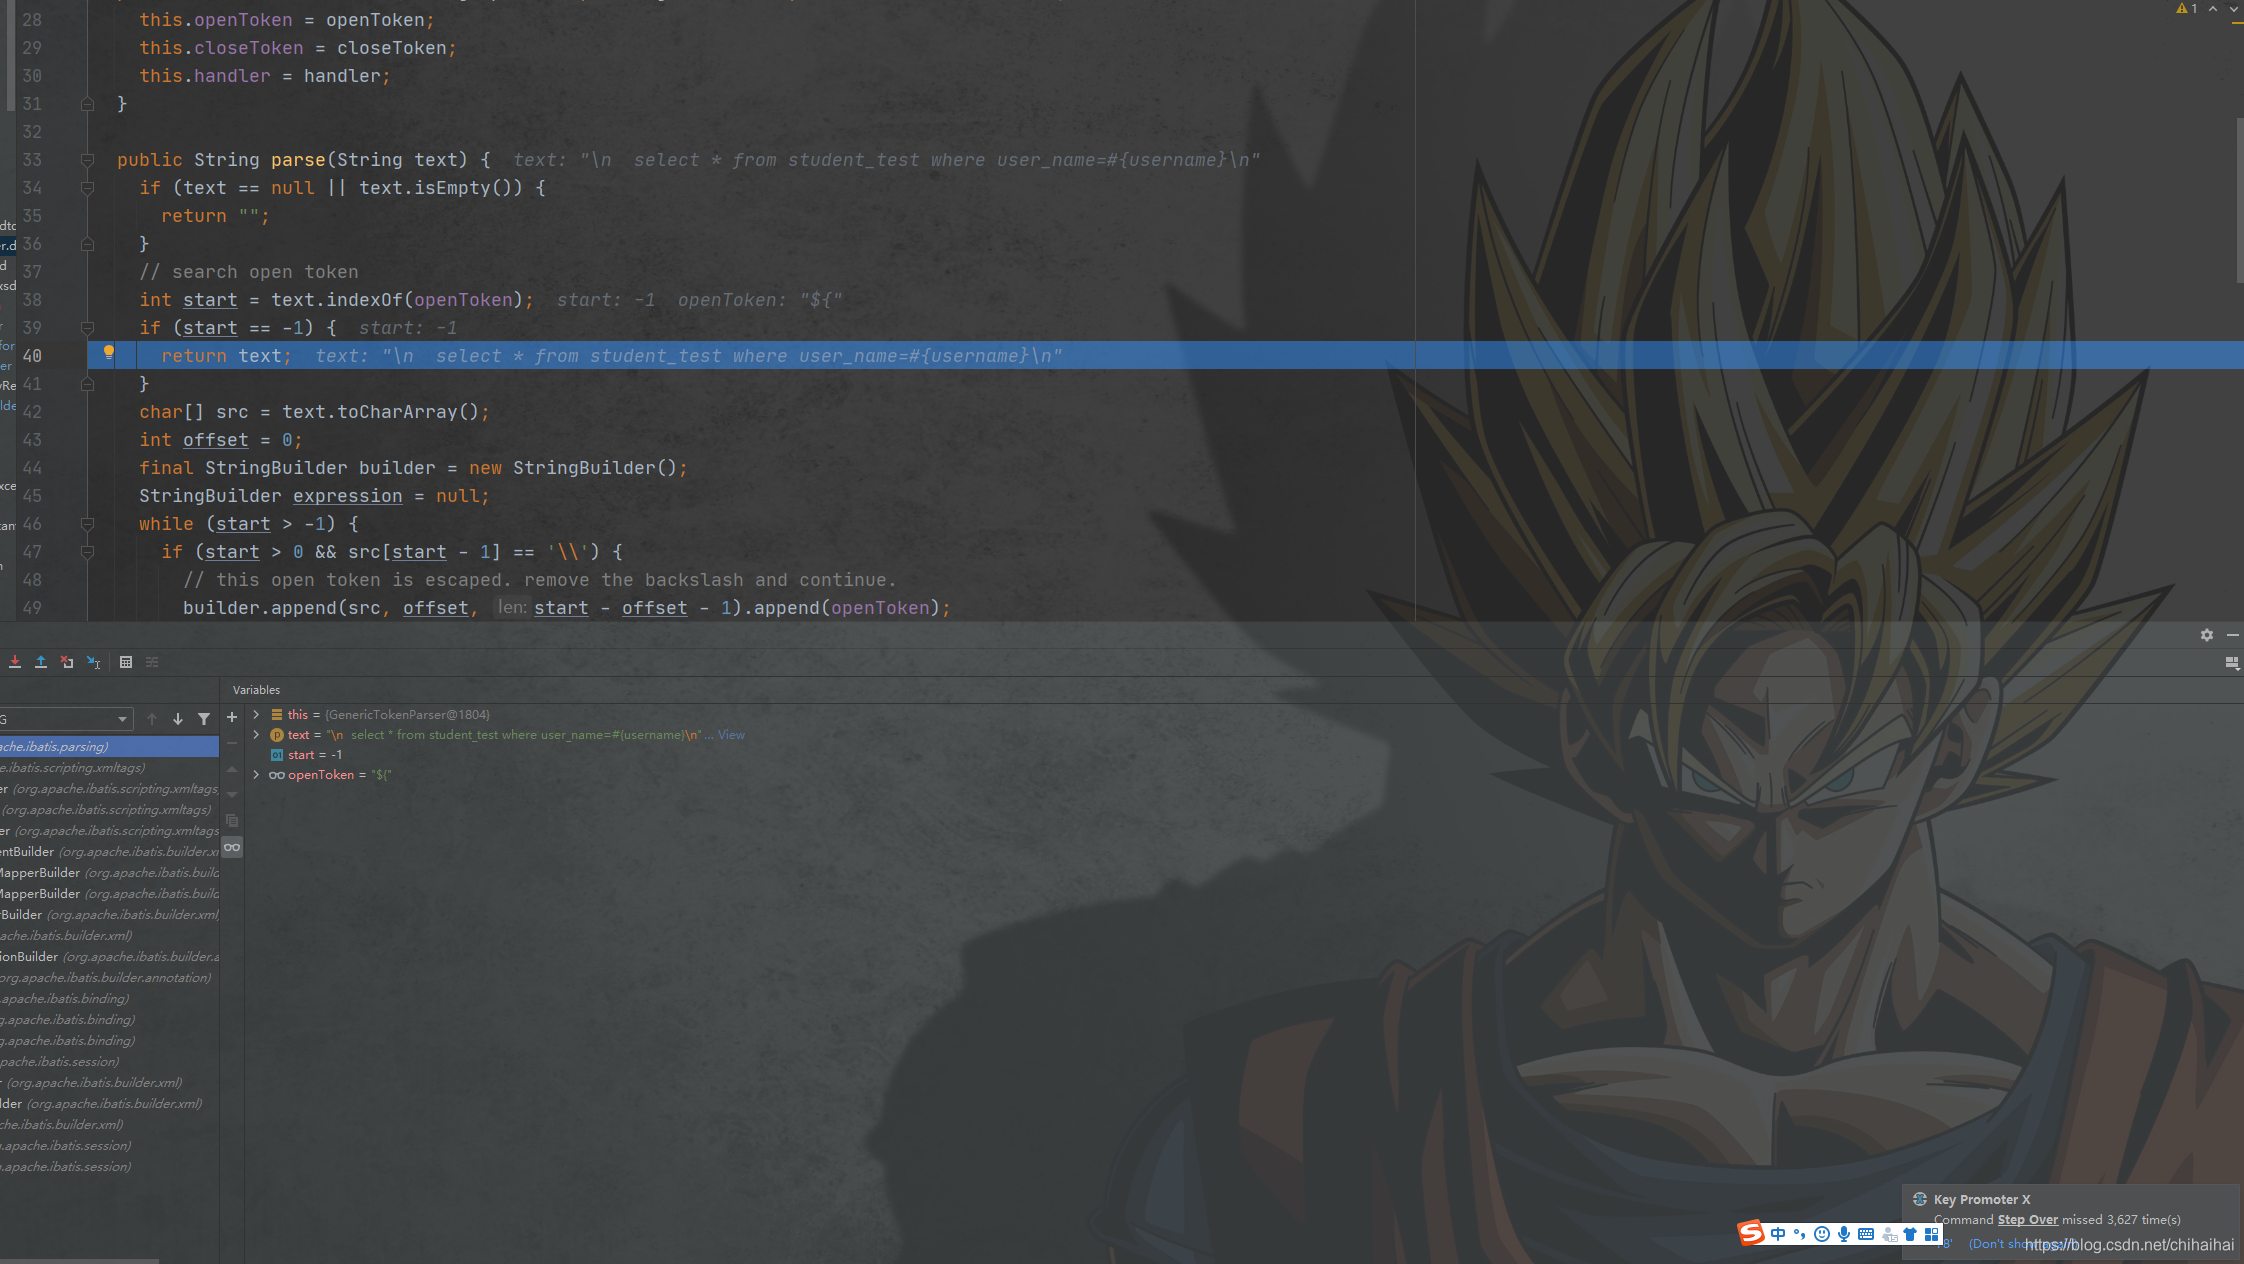Click the 'return text;' statement on line 40

tap(227, 356)
